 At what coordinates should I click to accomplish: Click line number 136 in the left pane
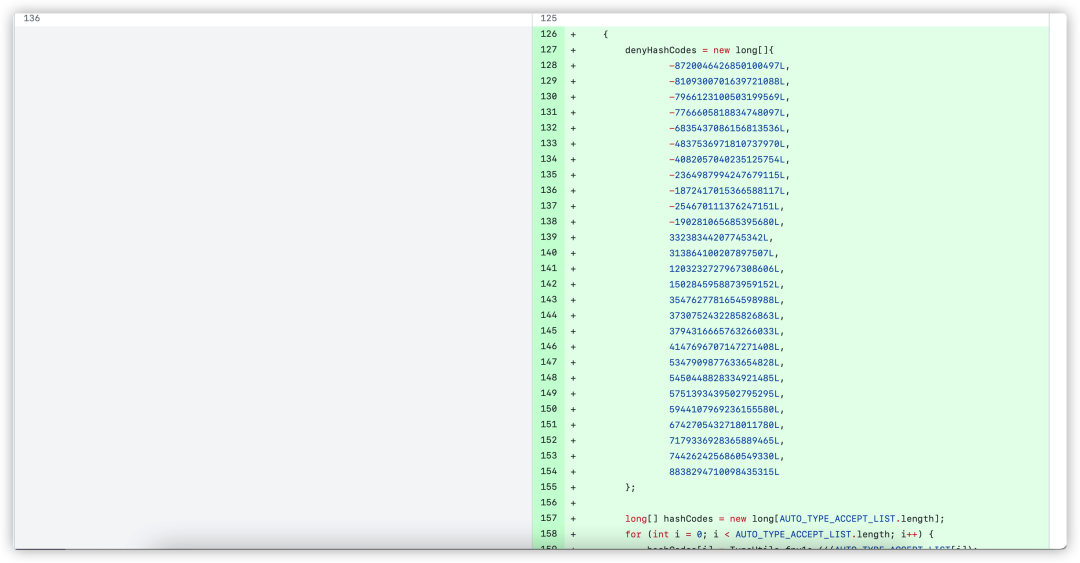tap(32, 18)
